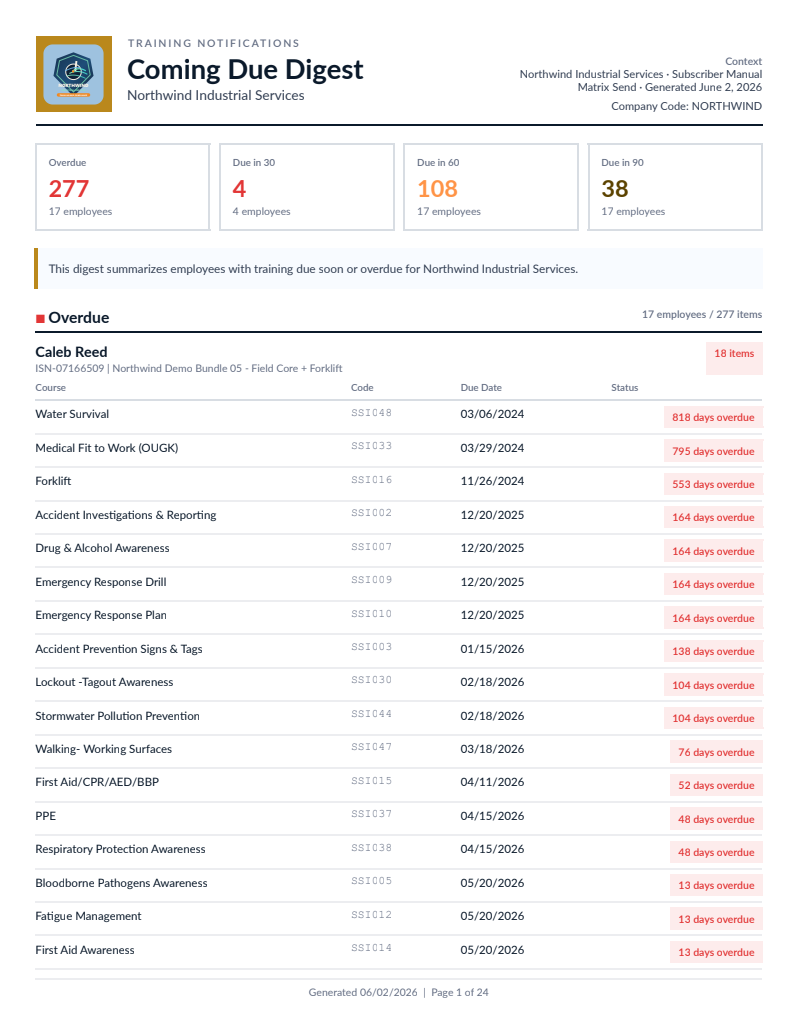Click due date 03/29/2024

click(x=492, y=448)
